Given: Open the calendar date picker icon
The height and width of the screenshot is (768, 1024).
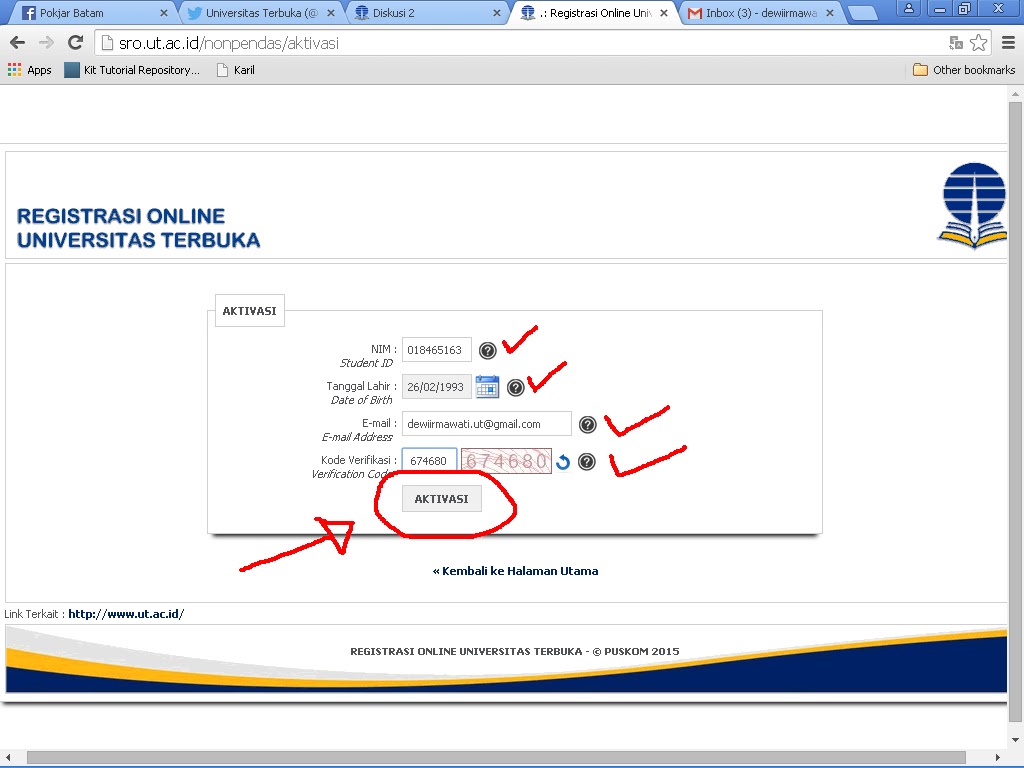Looking at the screenshot, I should [x=487, y=387].
